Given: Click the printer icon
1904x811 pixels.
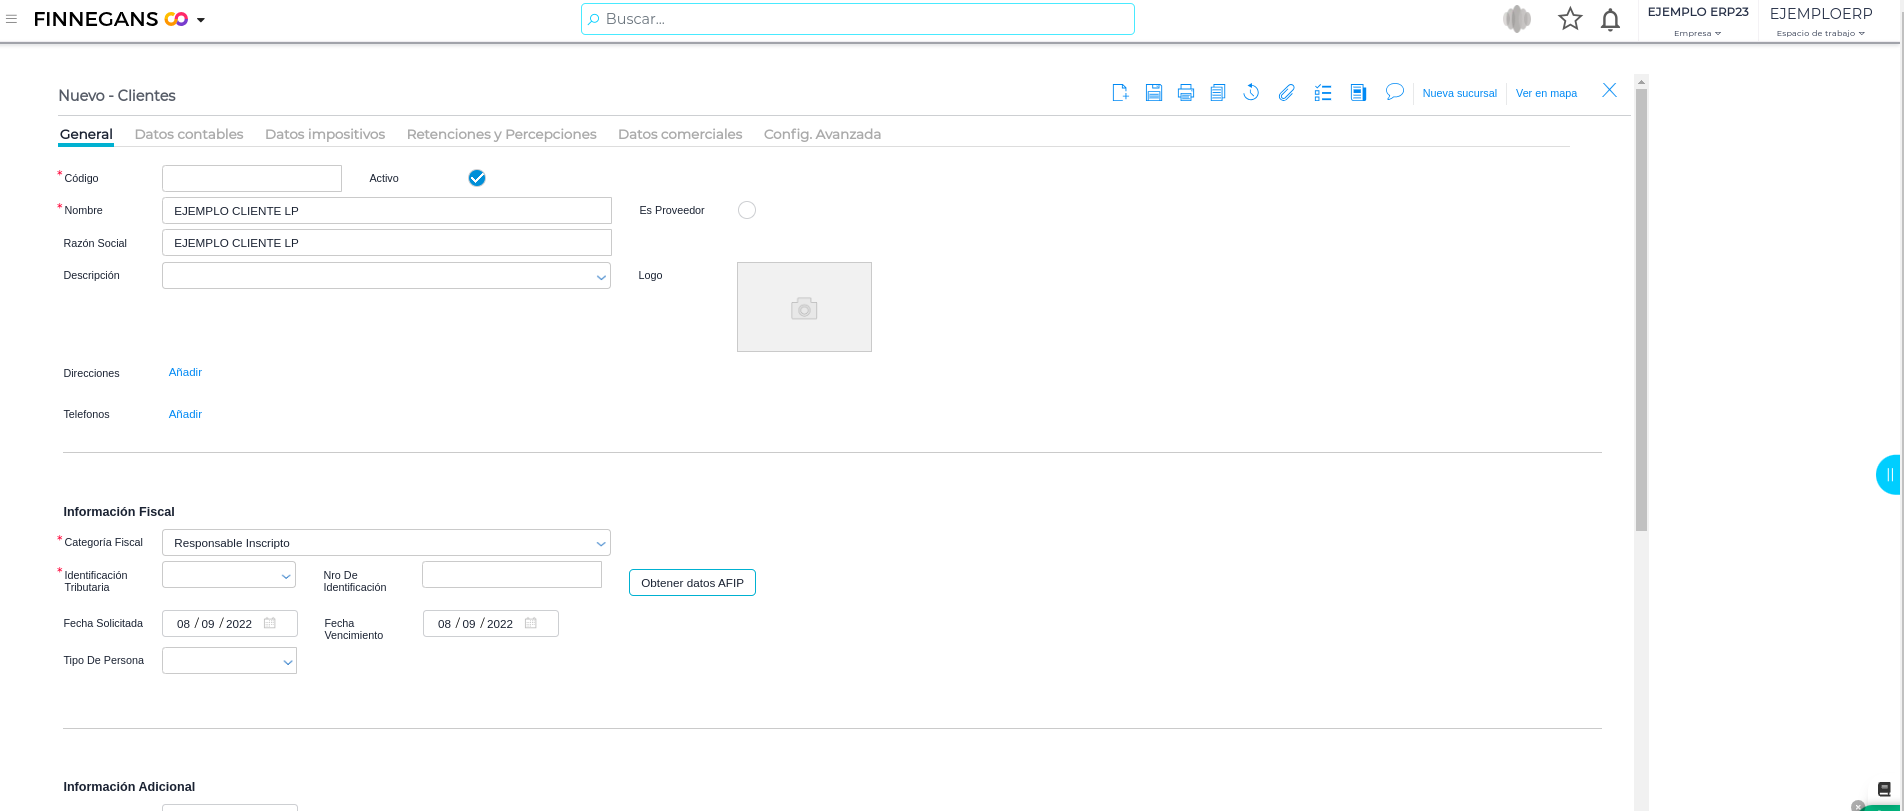Looking at the screenshot, I should point(1185,93).
